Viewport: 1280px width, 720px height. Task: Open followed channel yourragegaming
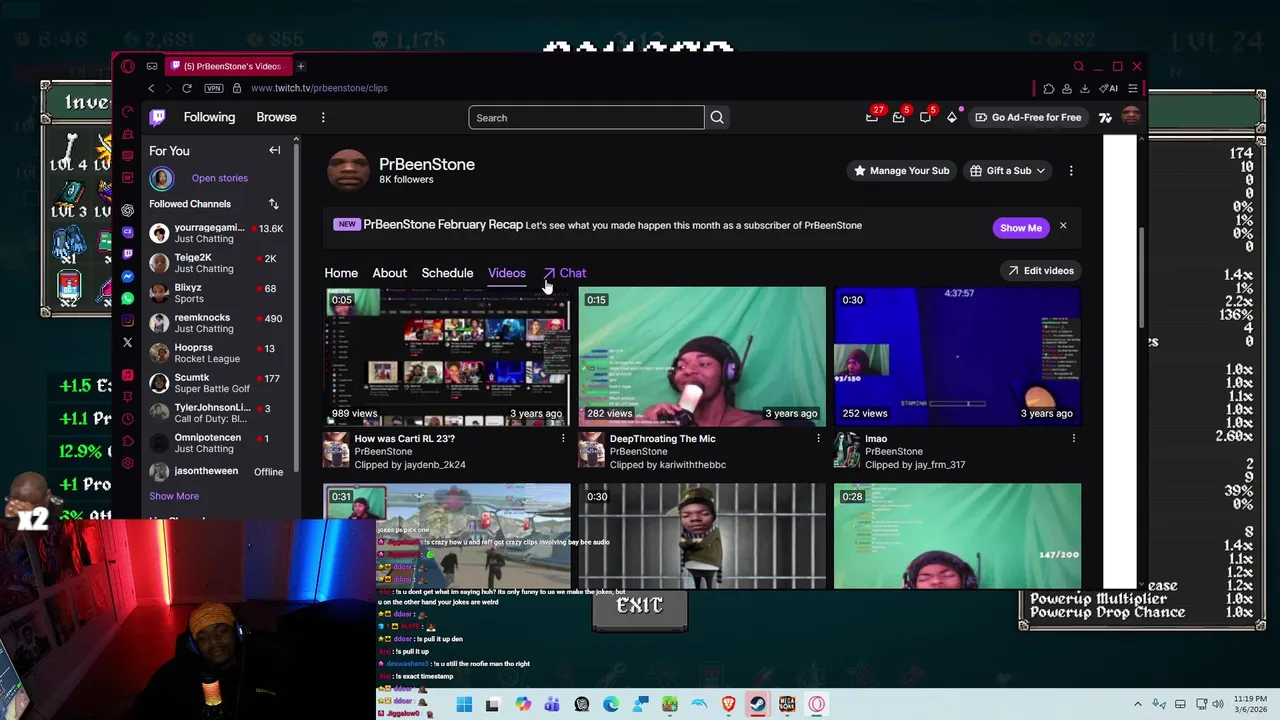[216, 233]
